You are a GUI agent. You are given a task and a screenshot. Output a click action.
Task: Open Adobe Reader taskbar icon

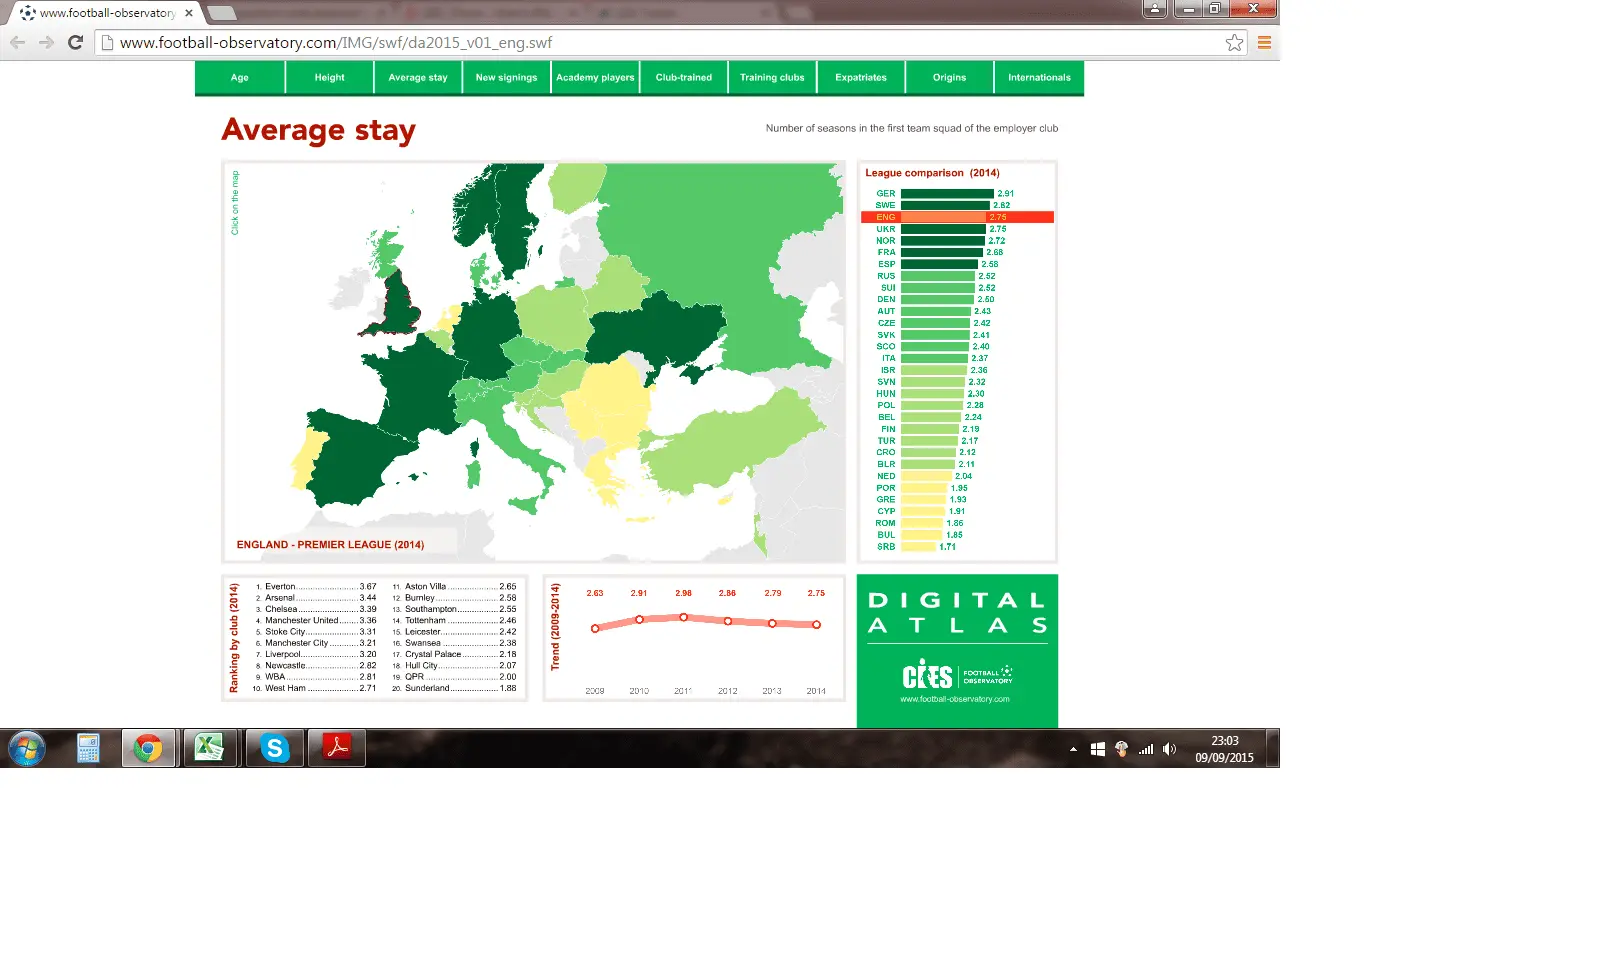(337, 748)
